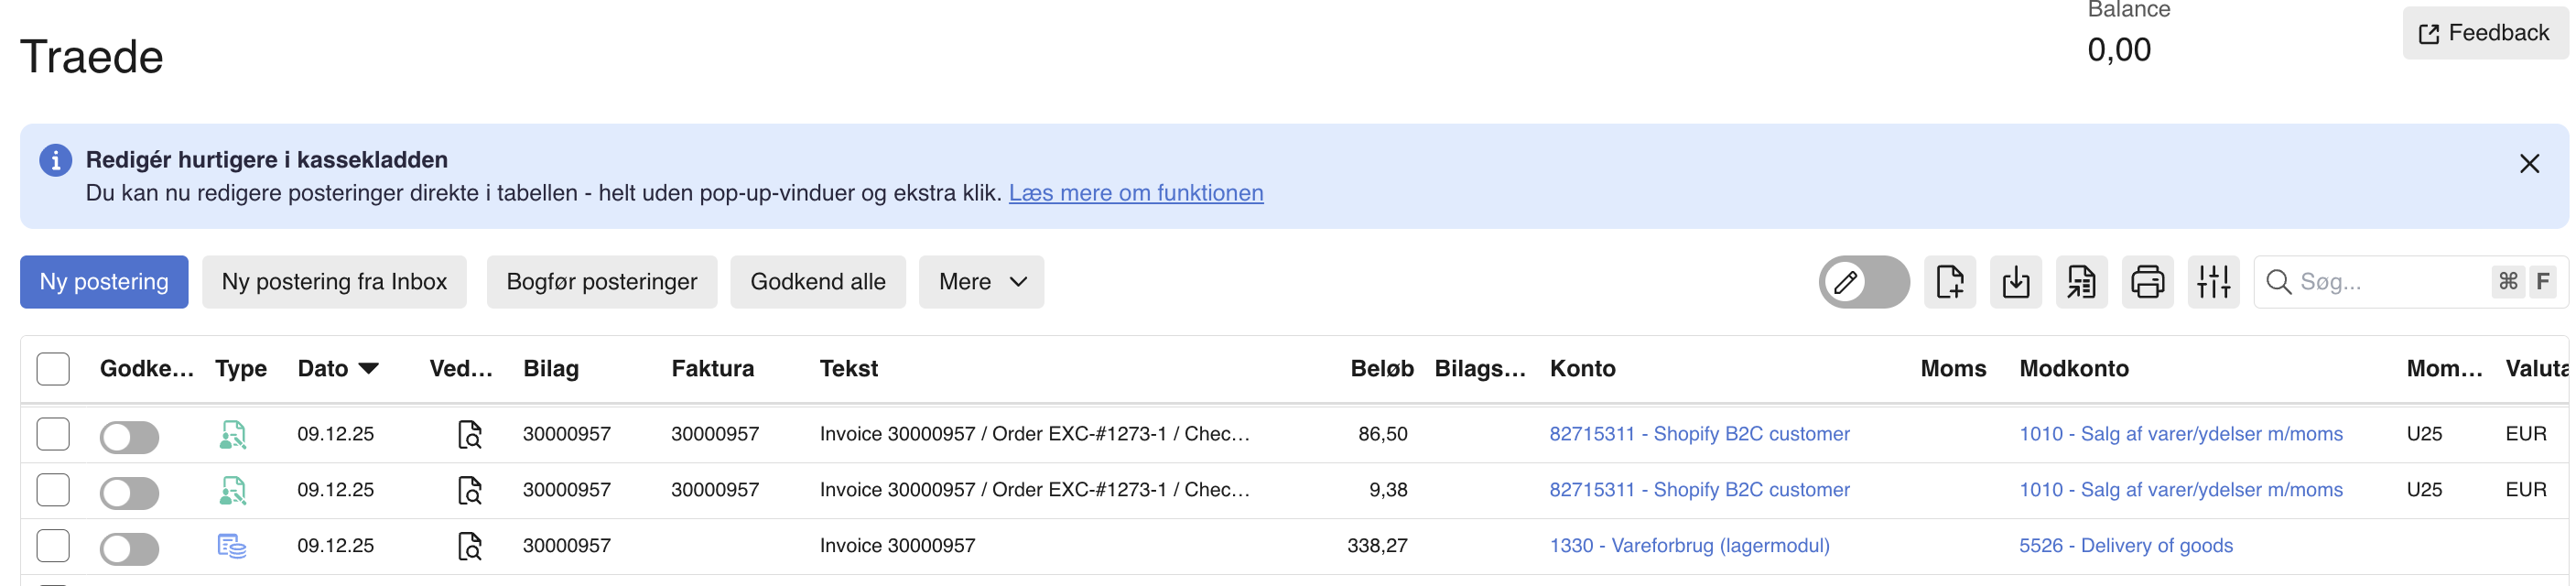Click the export spreadsheet icon
The image size is (2576, 586).
click(2081, 282)
